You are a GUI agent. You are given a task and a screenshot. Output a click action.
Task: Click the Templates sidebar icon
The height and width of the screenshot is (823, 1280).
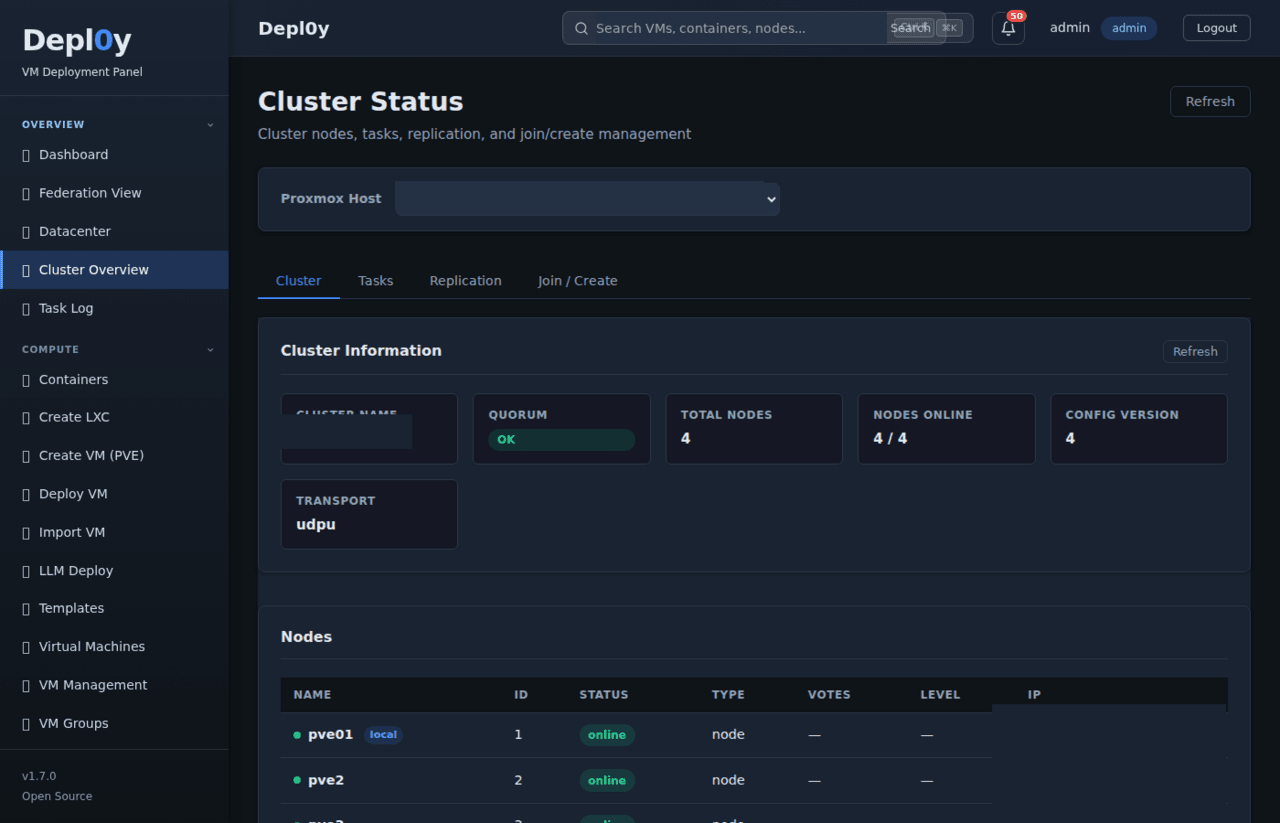click(x=26, y=609)
